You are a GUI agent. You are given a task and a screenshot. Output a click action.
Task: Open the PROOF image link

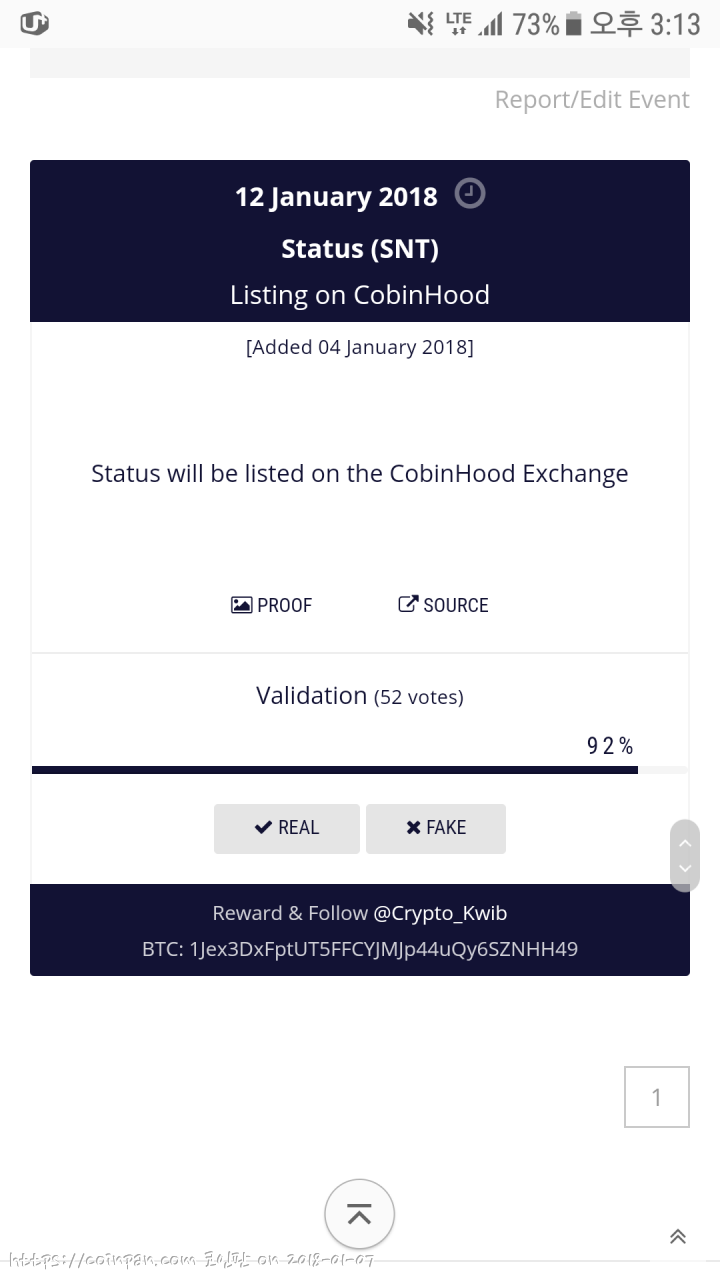272,605
